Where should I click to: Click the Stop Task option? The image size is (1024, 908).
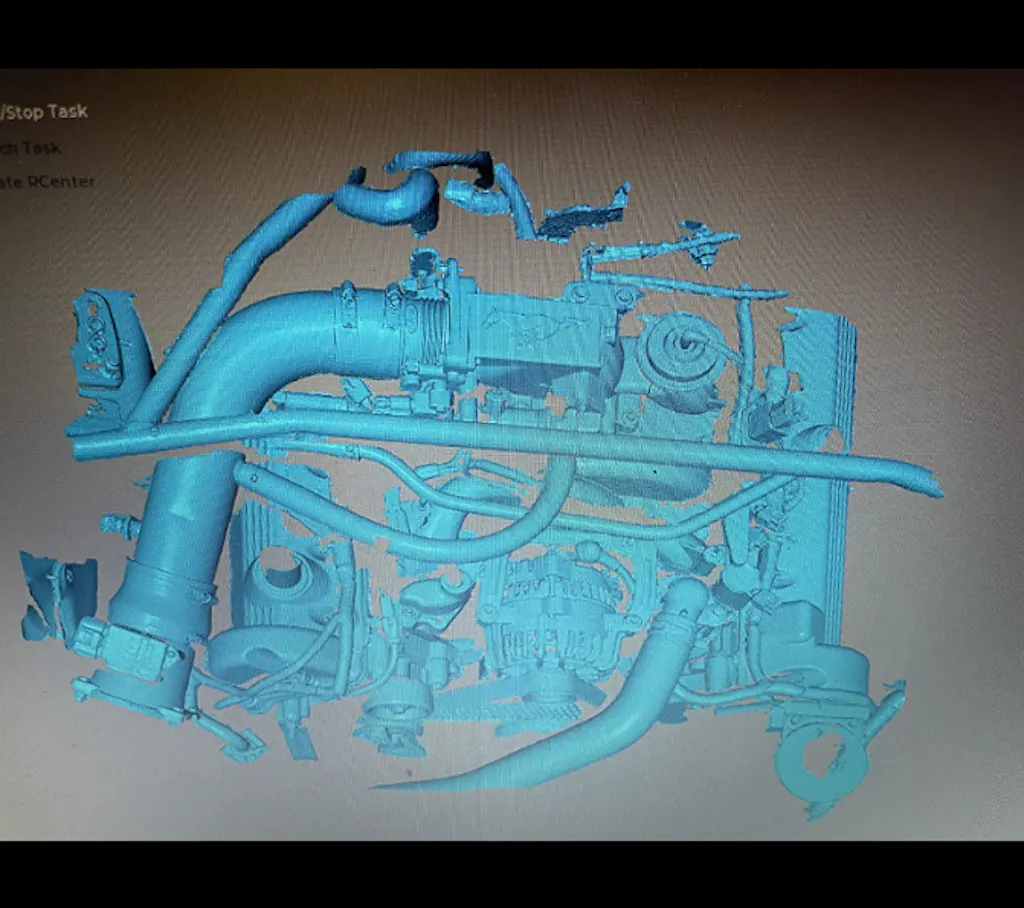coord(44,112)
